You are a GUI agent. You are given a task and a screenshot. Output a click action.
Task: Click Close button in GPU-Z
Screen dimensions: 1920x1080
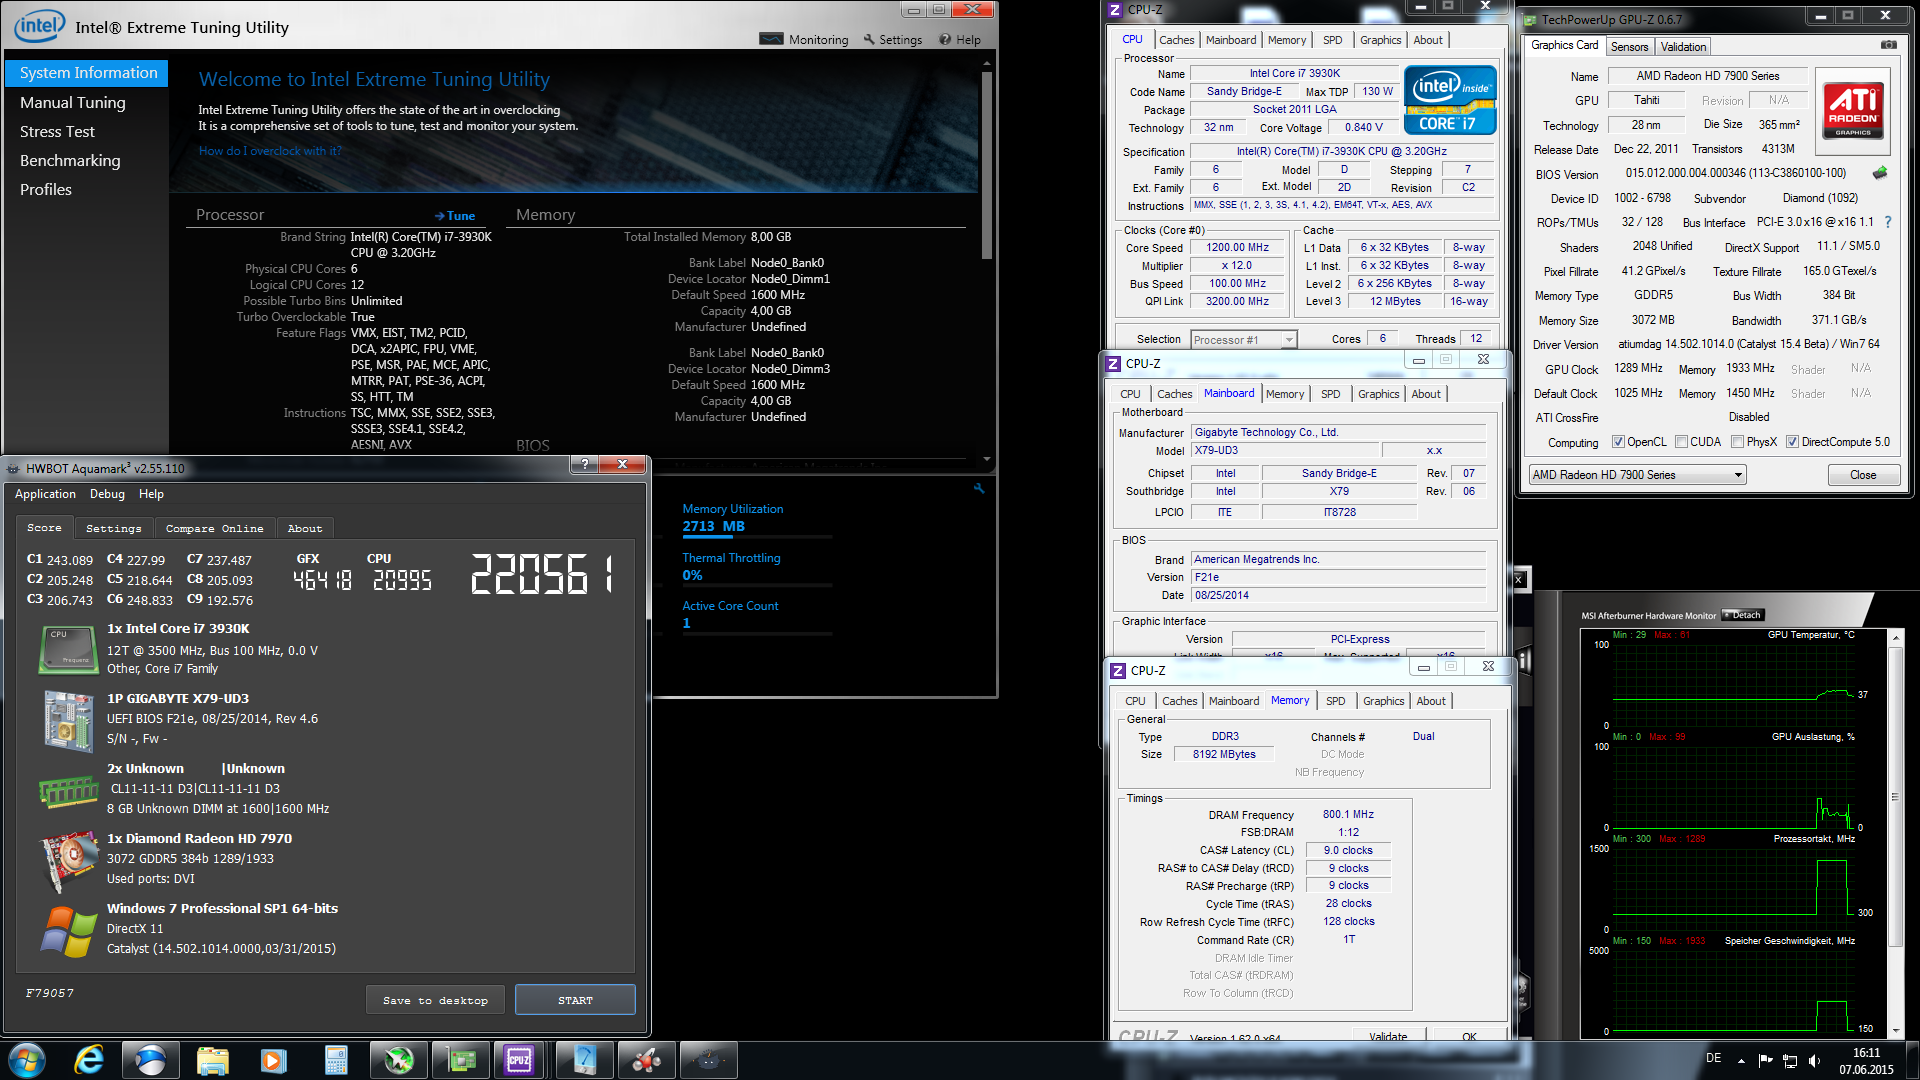1863,475
